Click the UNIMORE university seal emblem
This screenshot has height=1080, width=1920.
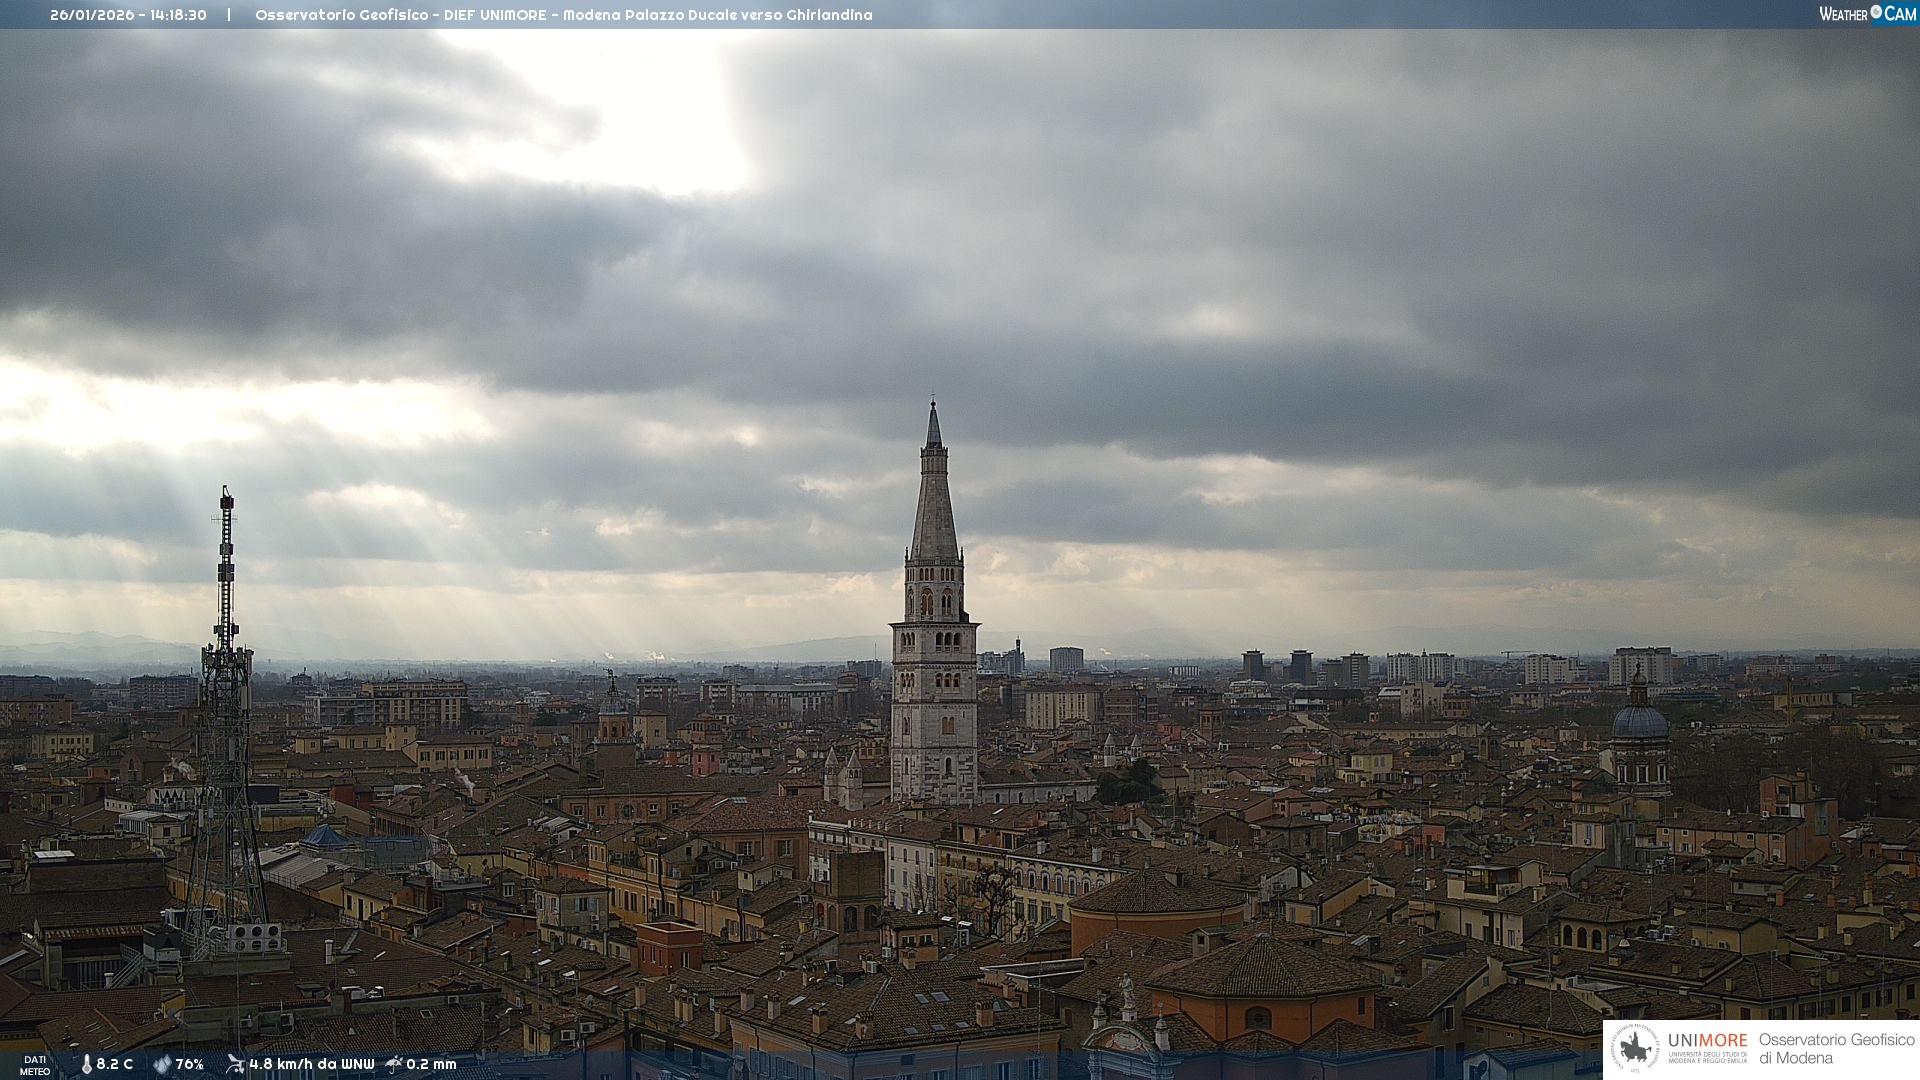[1635, 1049]
